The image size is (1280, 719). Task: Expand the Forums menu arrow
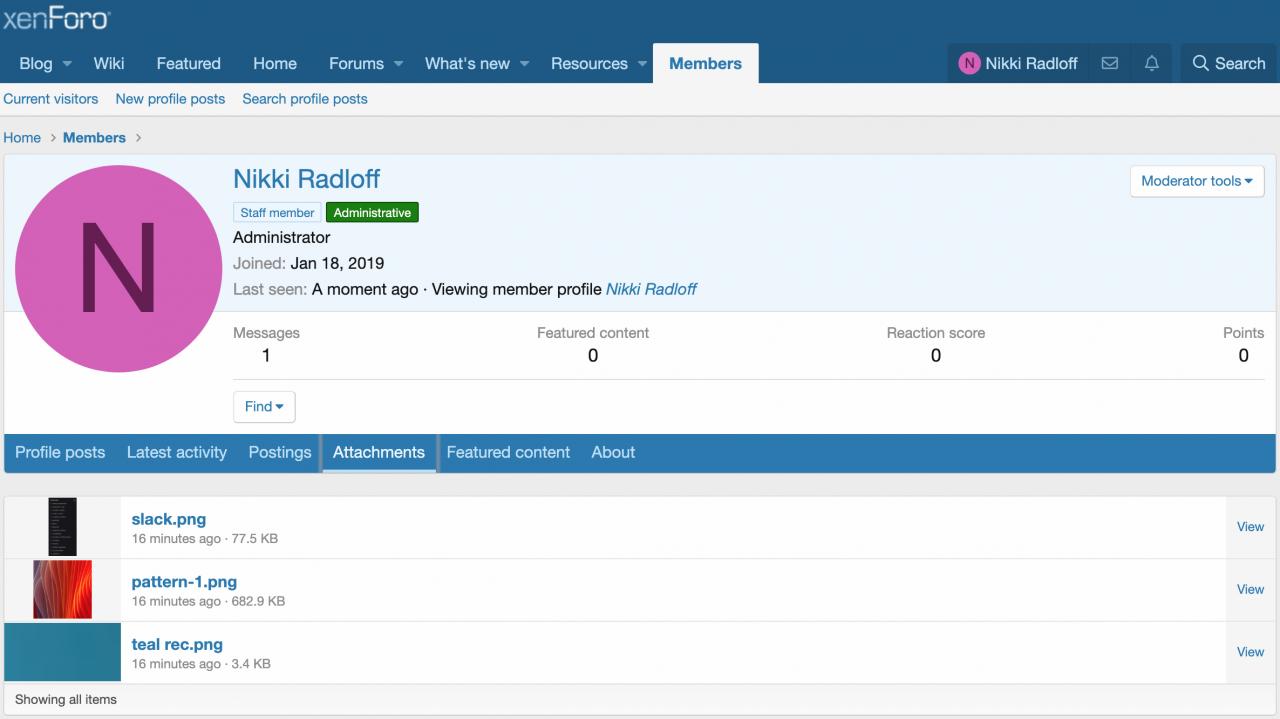point(398,64)
